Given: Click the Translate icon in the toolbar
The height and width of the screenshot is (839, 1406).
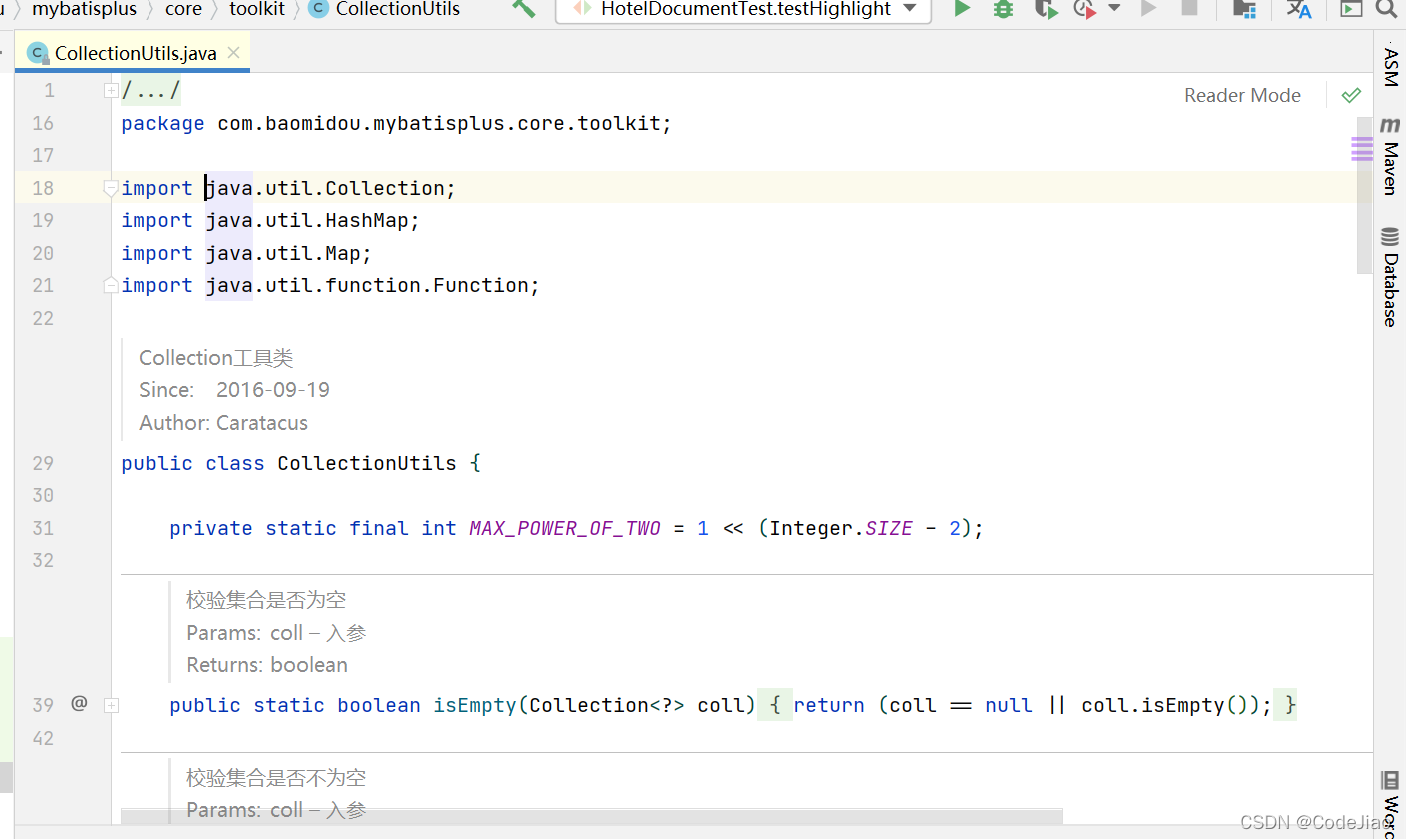Looking at the screenshot, I should coord(1299,9).
